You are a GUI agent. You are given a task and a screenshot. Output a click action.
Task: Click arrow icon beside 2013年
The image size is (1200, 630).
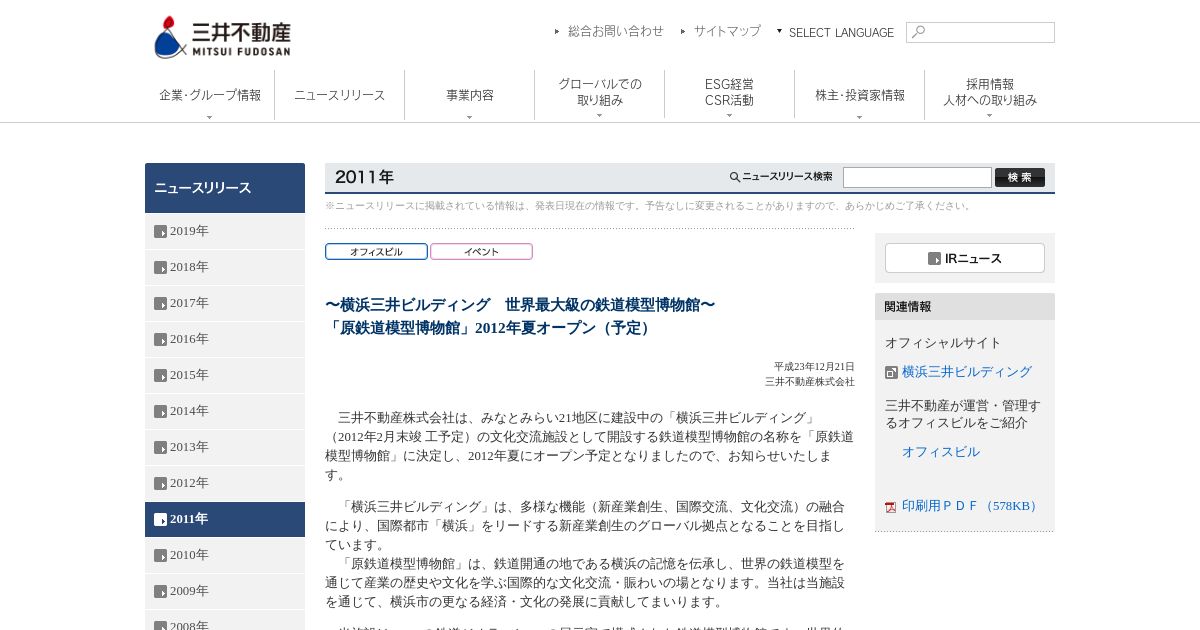click(x=160, y=448)
